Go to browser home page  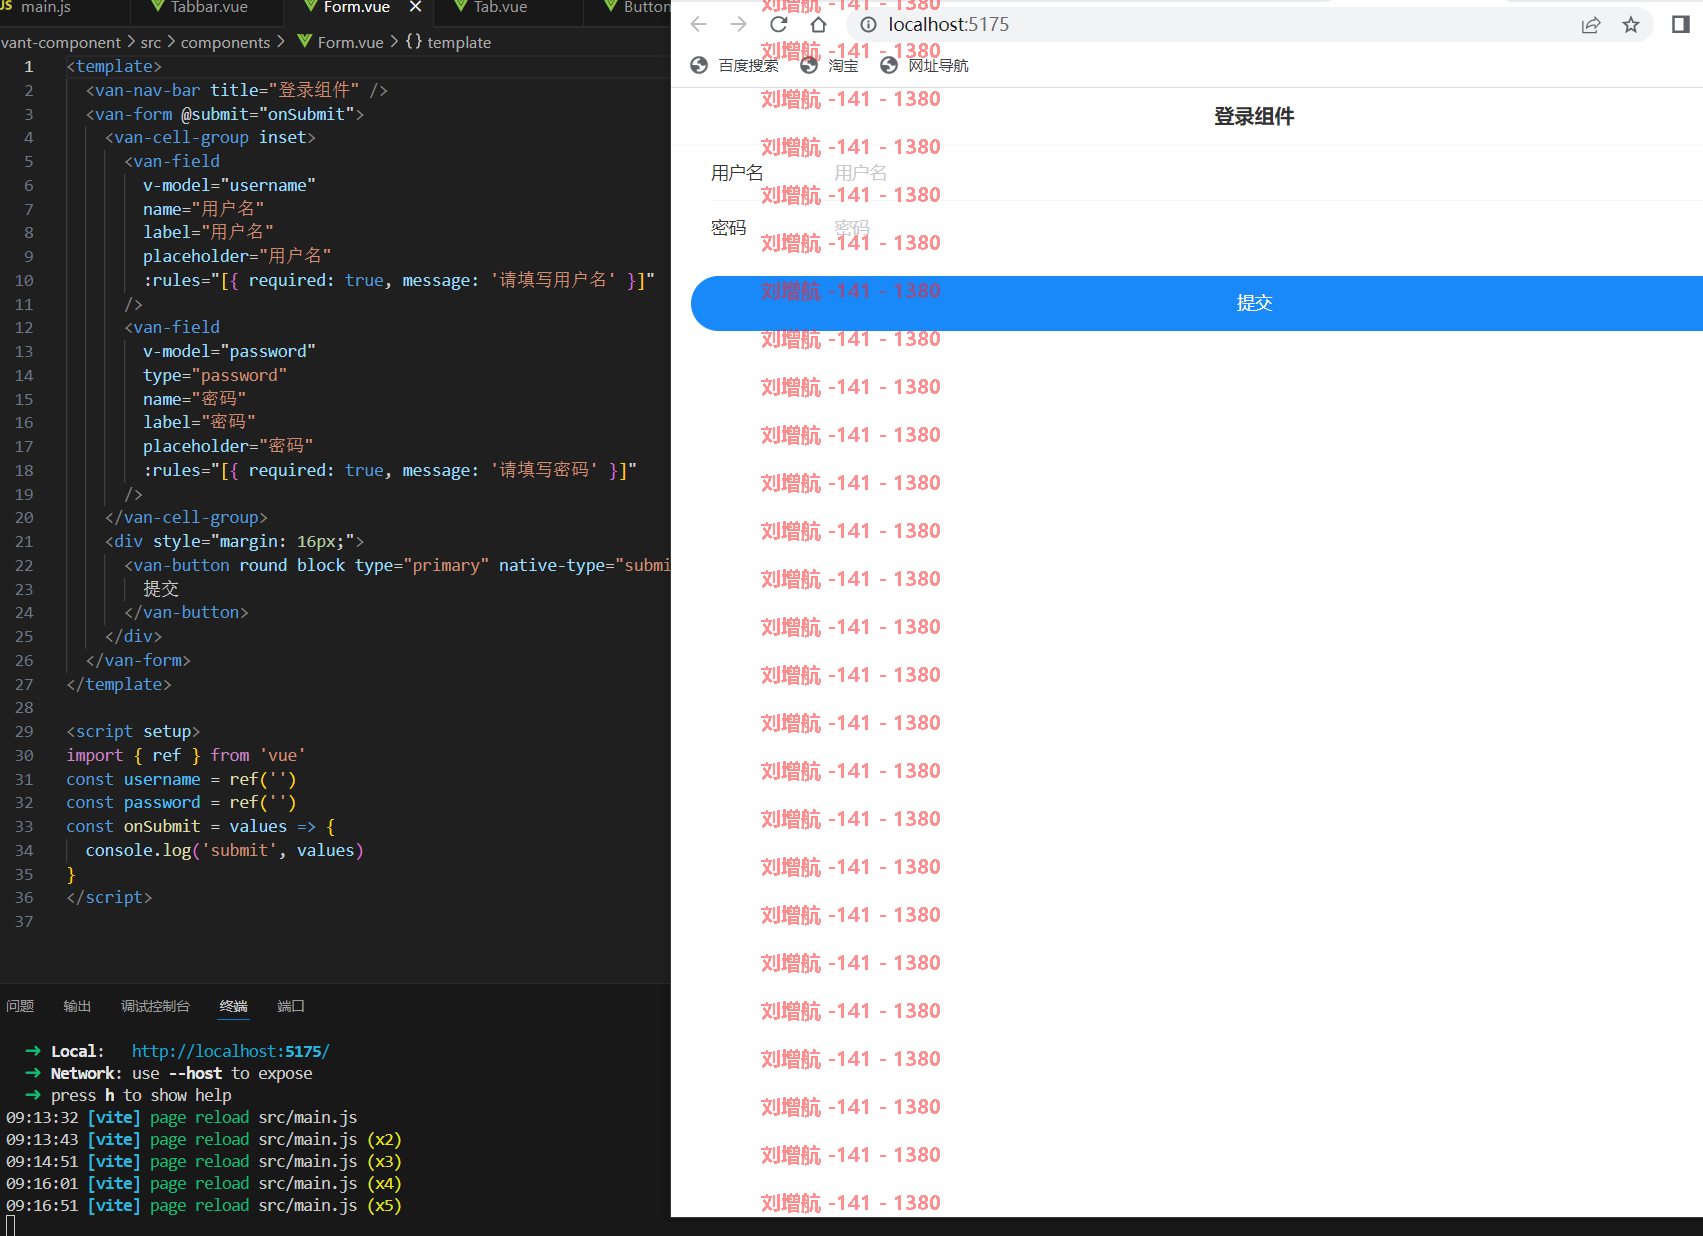point(818,25)
